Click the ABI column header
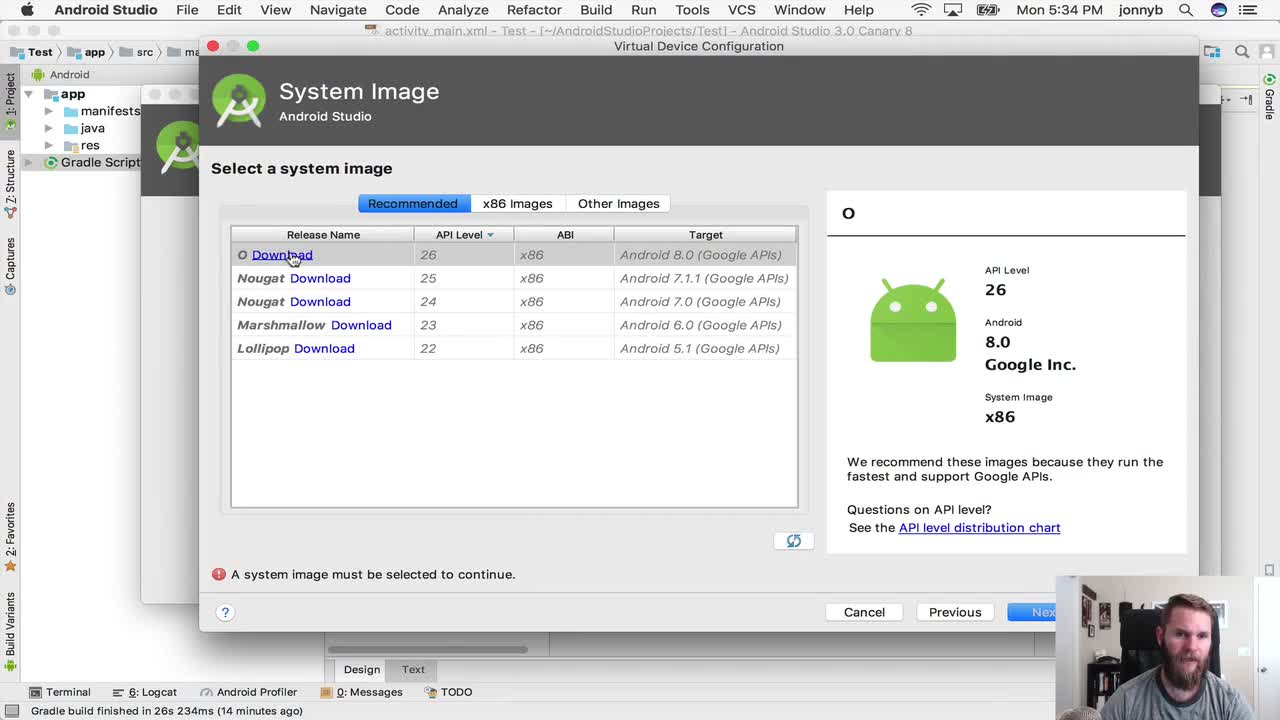1280x720 pixels. [x=565, y=235]
